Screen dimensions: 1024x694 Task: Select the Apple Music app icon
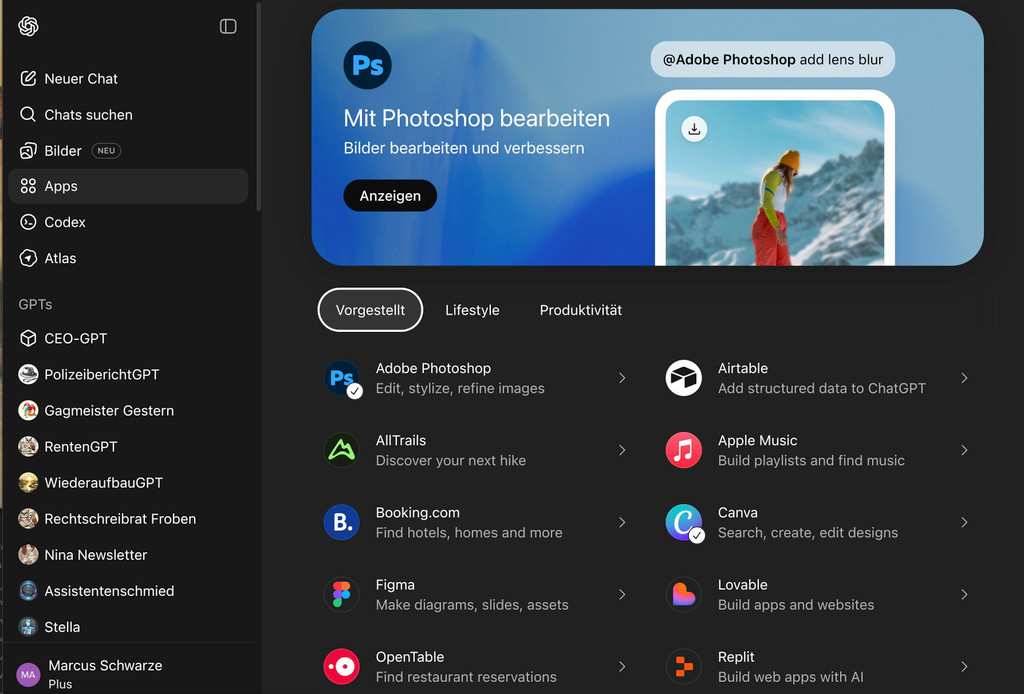pyautogui.click(x=684, y=451)
